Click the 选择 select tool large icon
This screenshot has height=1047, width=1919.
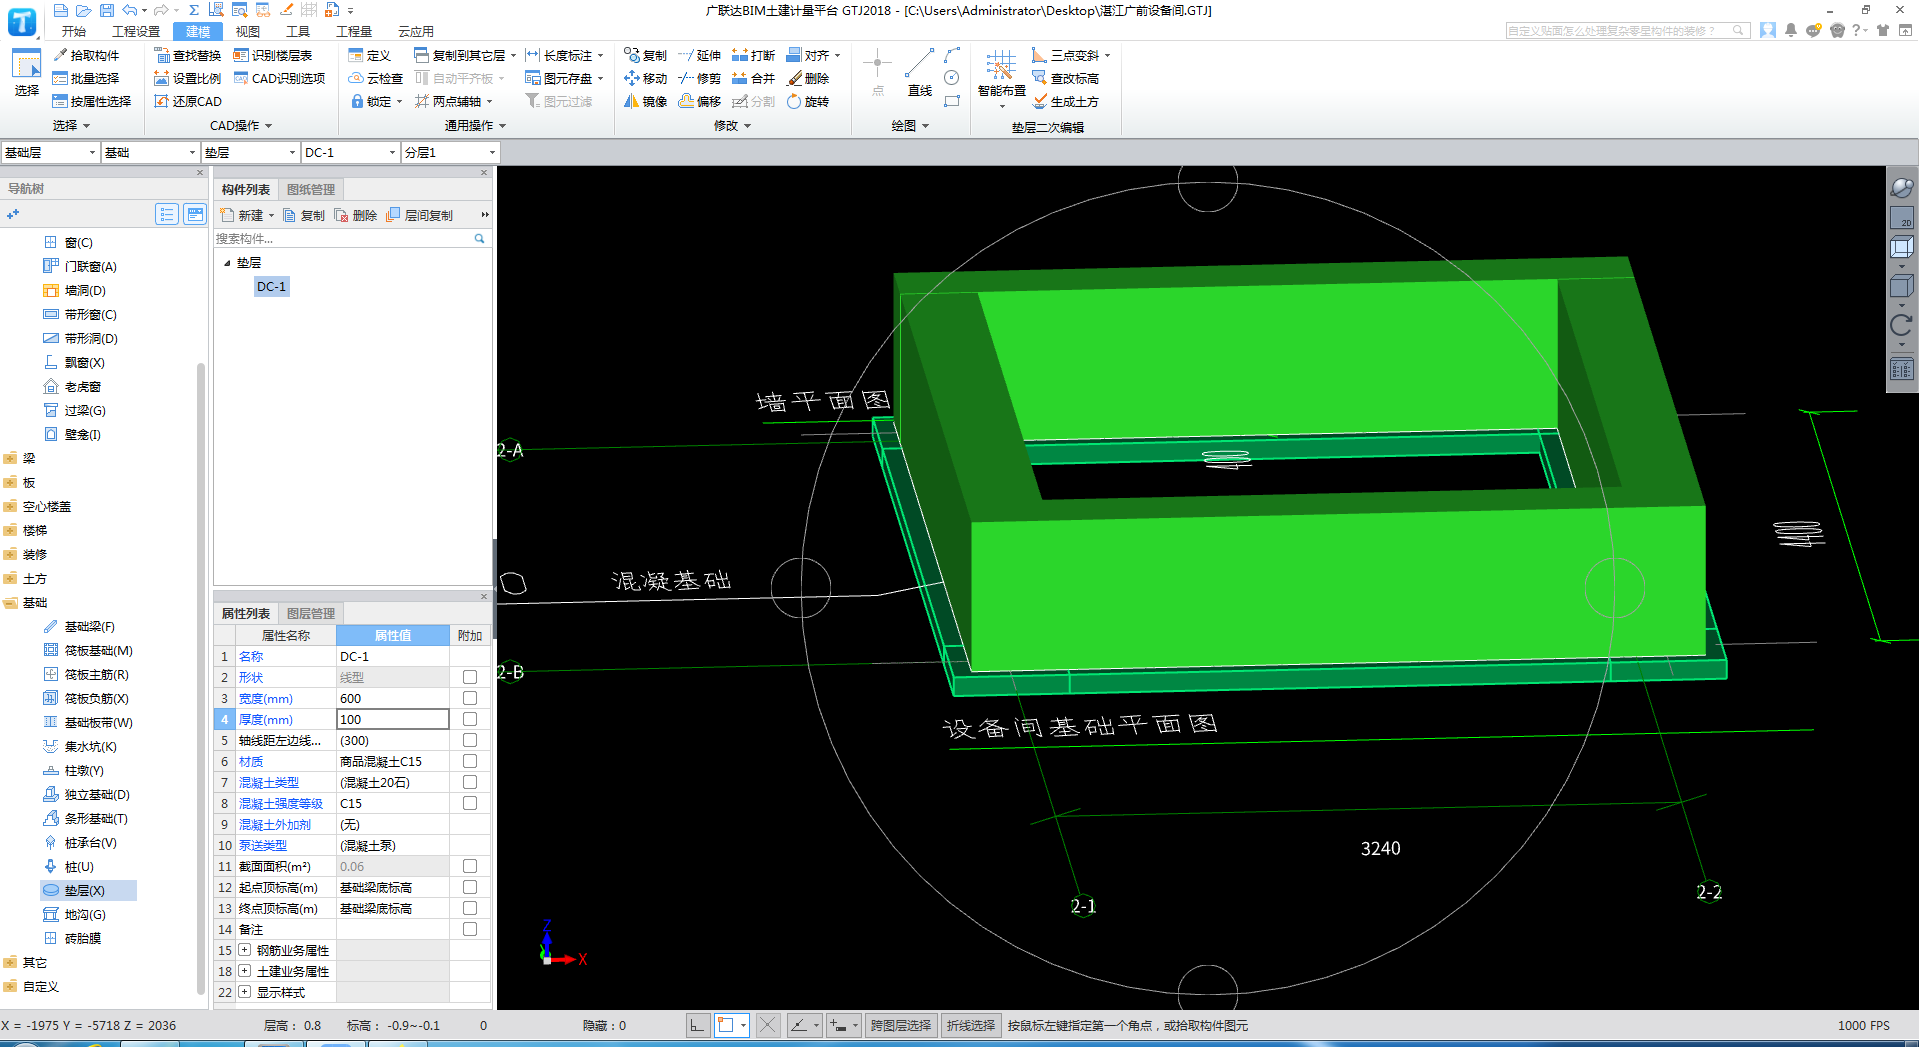(26, 73)
